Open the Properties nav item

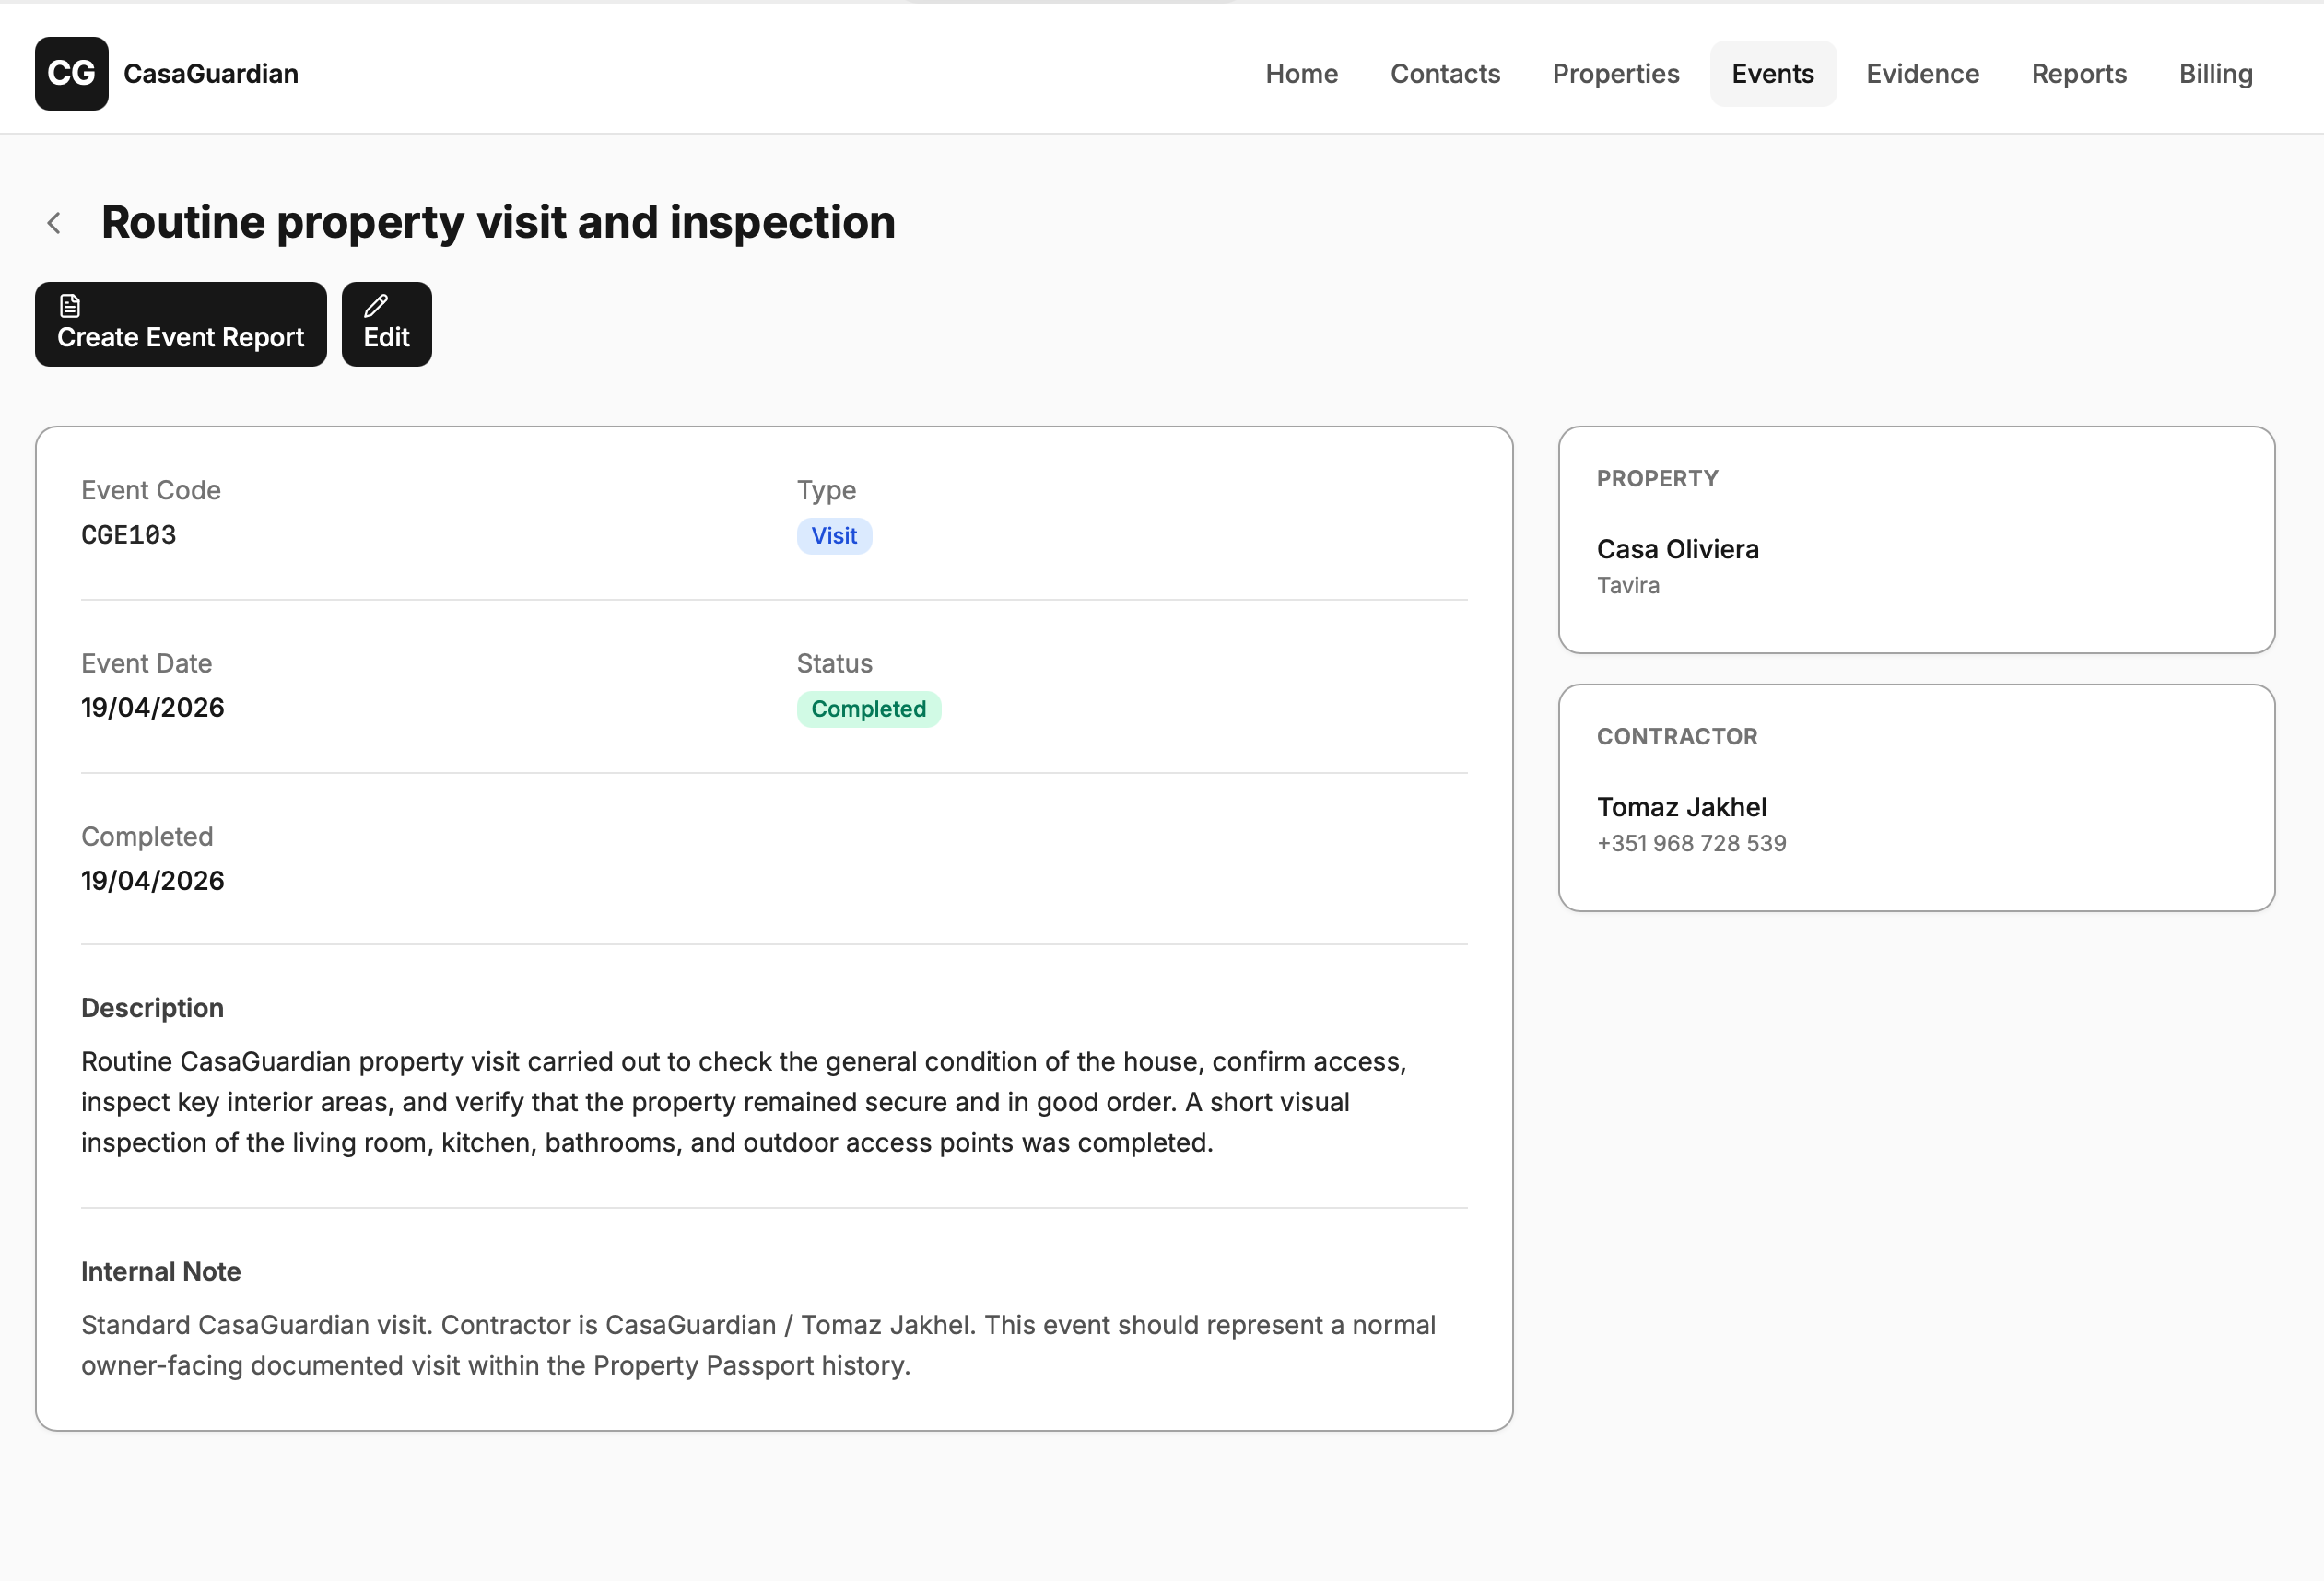click(x=1615, y=73)
